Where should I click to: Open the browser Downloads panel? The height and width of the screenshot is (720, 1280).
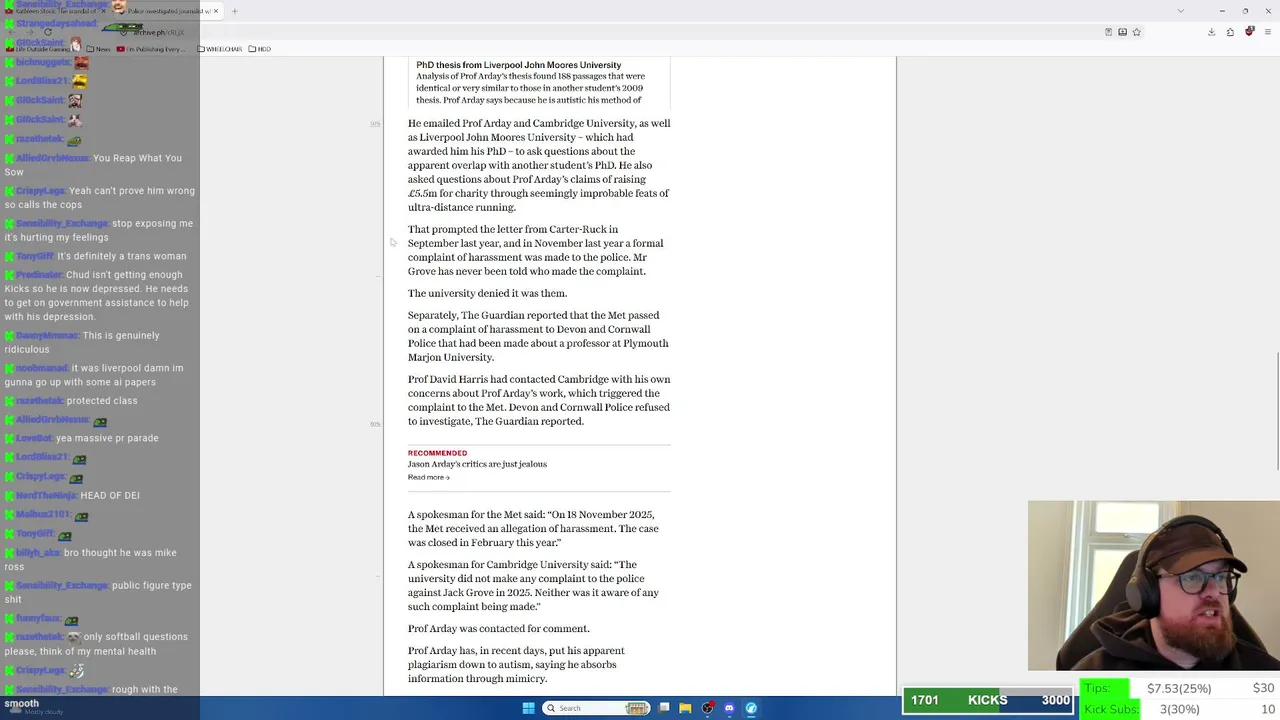coord(1211,32)
